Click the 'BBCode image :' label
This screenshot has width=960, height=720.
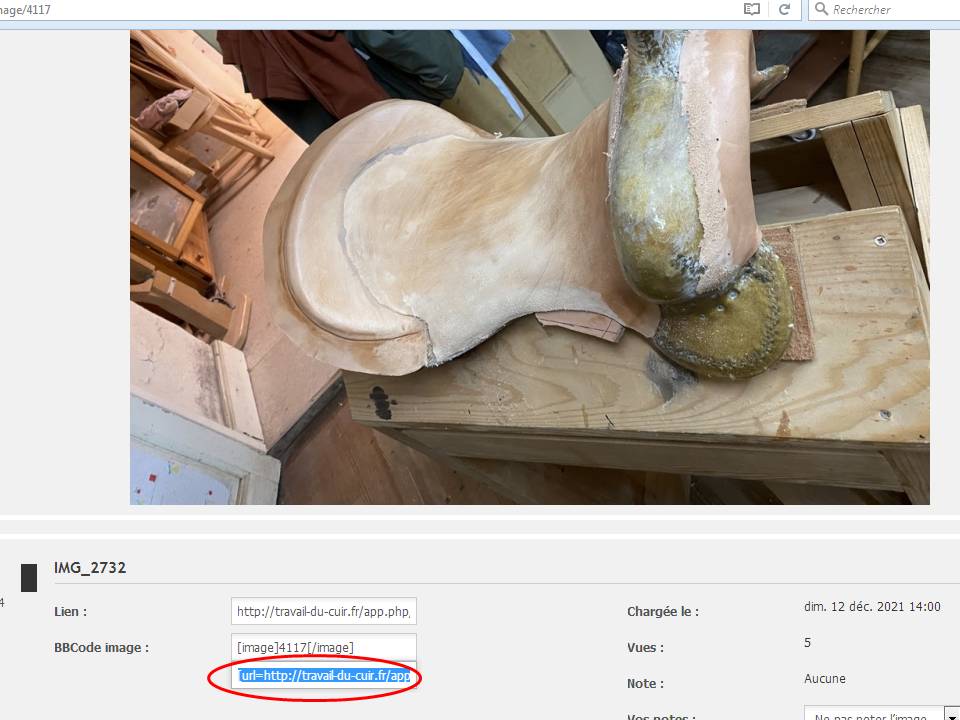click(x=101, y=647)
